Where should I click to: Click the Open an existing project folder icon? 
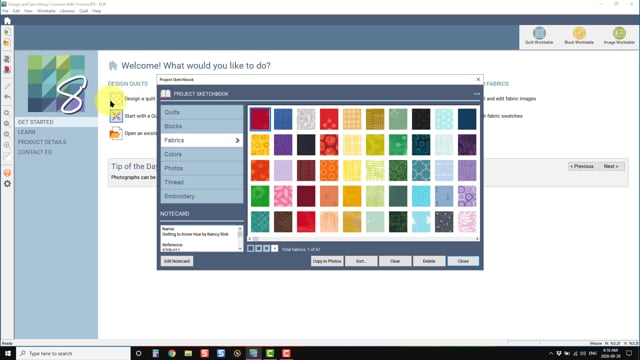[116, 133]
